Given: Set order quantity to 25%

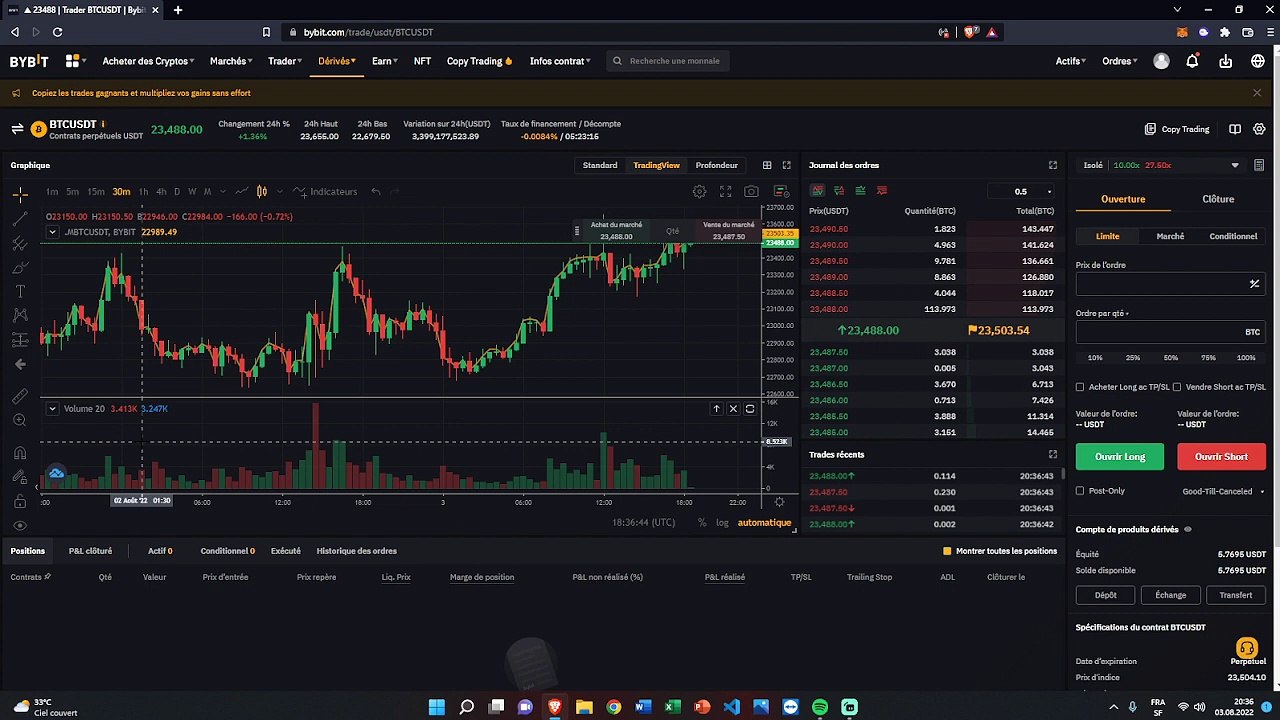Looking at the screenshot, I should (1133, 357).
